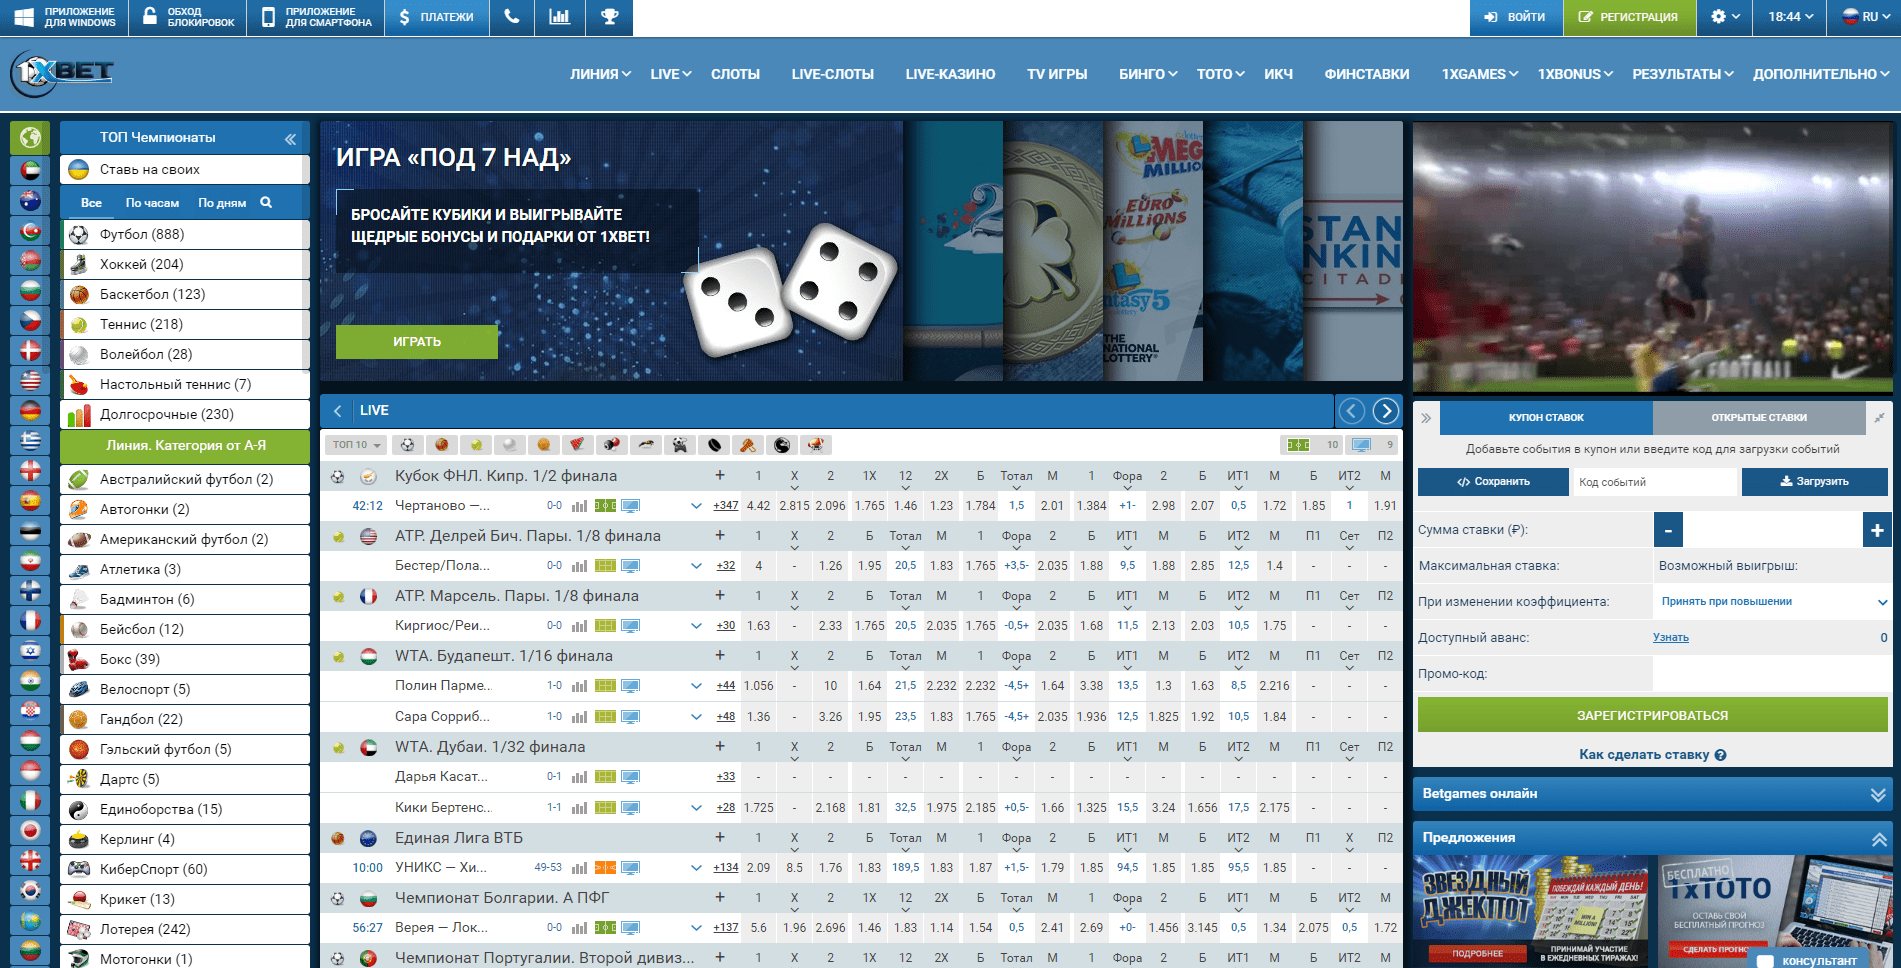Switch sports filter to По часам

(x=152, y=203)
